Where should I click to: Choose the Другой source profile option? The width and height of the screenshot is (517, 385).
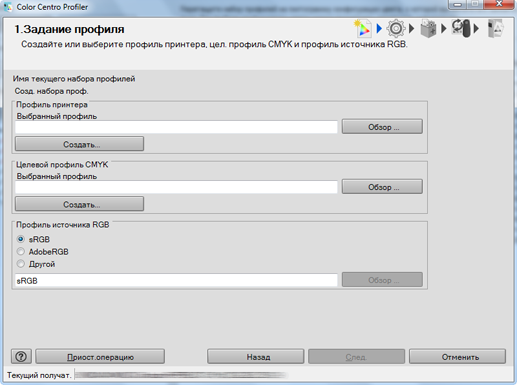(21, 264)
